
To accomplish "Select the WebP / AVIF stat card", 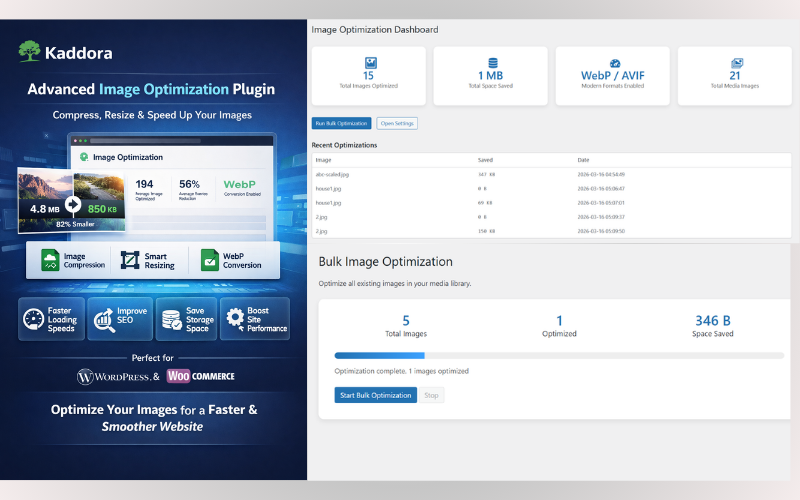I will pyautogui.click(x=612, y=76).
